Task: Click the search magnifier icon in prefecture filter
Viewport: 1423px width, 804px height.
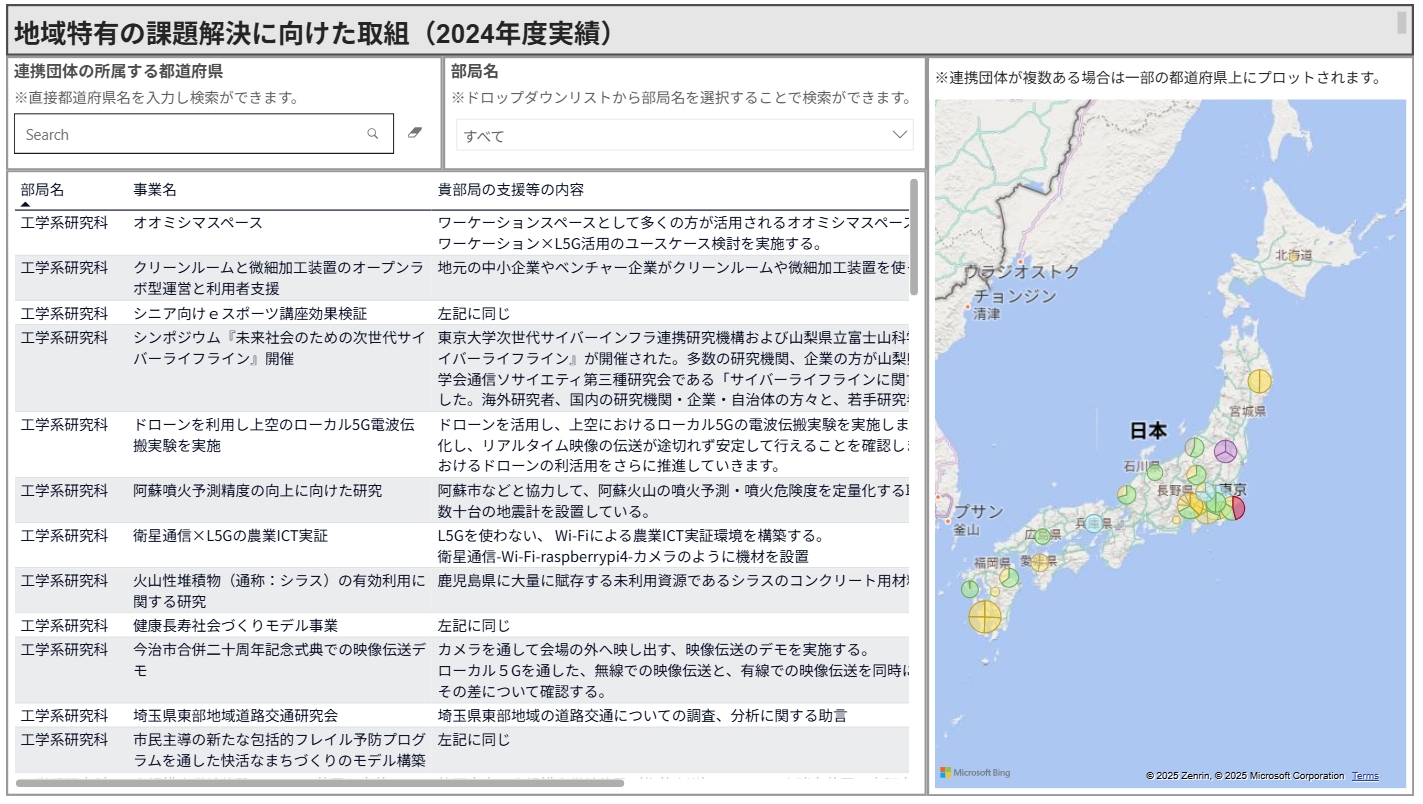Action: coord(373,134)
